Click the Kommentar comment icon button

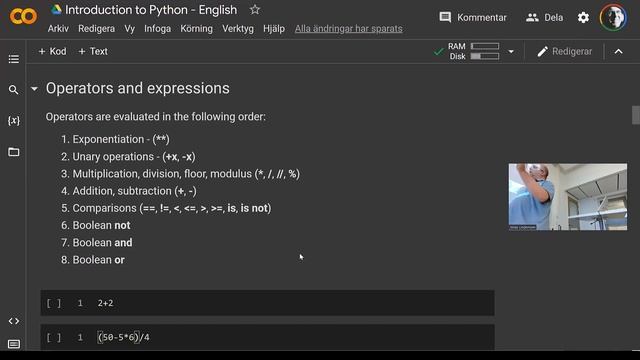tap(473, 18)
